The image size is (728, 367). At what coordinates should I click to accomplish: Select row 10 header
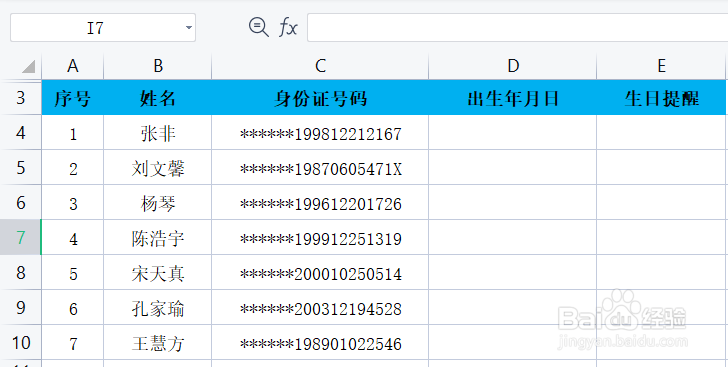[20, 342]
